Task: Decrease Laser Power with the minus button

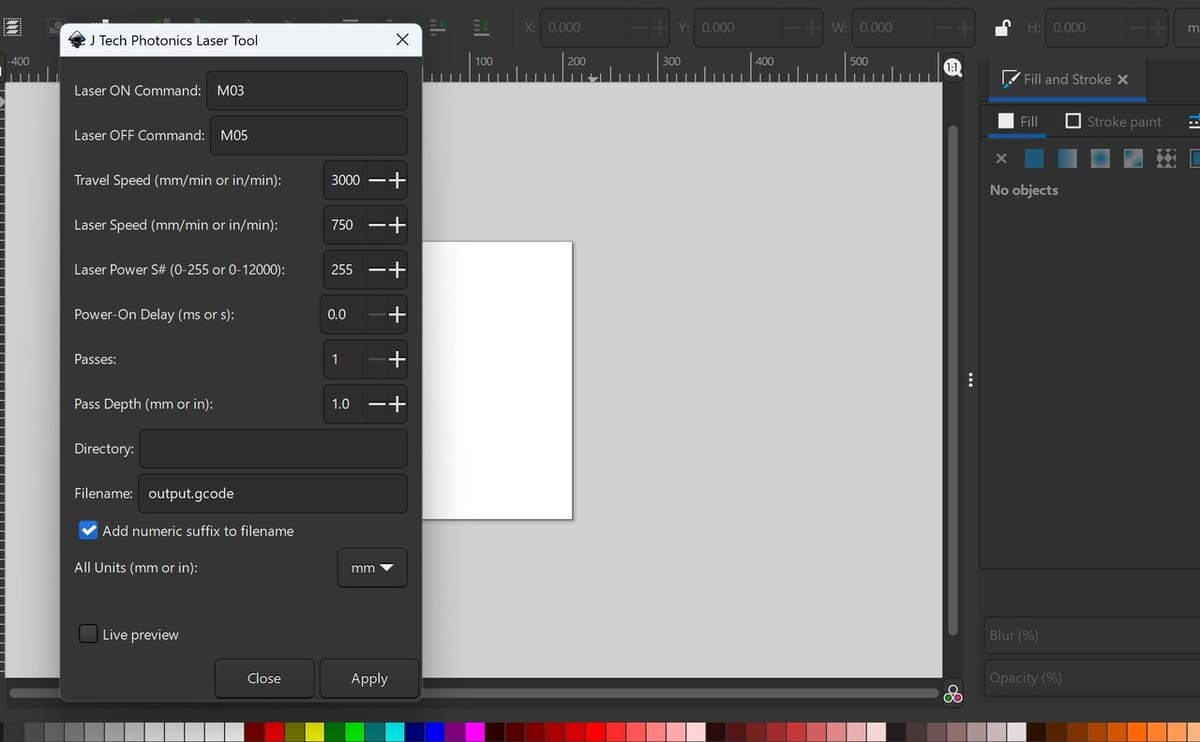Action: (x=377, y=270)
